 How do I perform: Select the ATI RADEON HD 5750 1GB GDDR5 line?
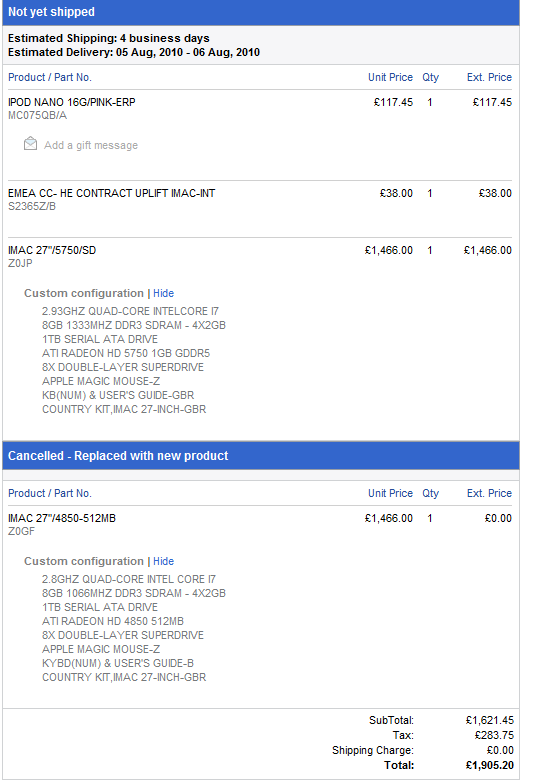pyautogui.click(x=126, y=353)
